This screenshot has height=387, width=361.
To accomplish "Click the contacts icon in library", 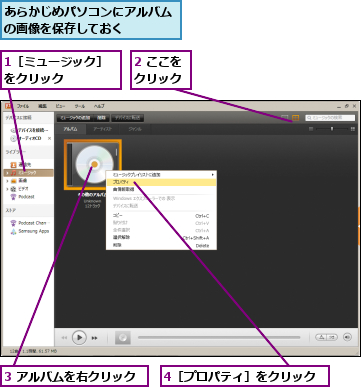I will coord(13,165).
